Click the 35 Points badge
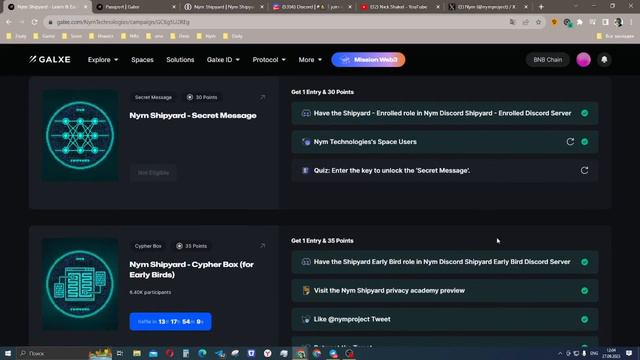The image size is (640, 360). pos(191,246)
